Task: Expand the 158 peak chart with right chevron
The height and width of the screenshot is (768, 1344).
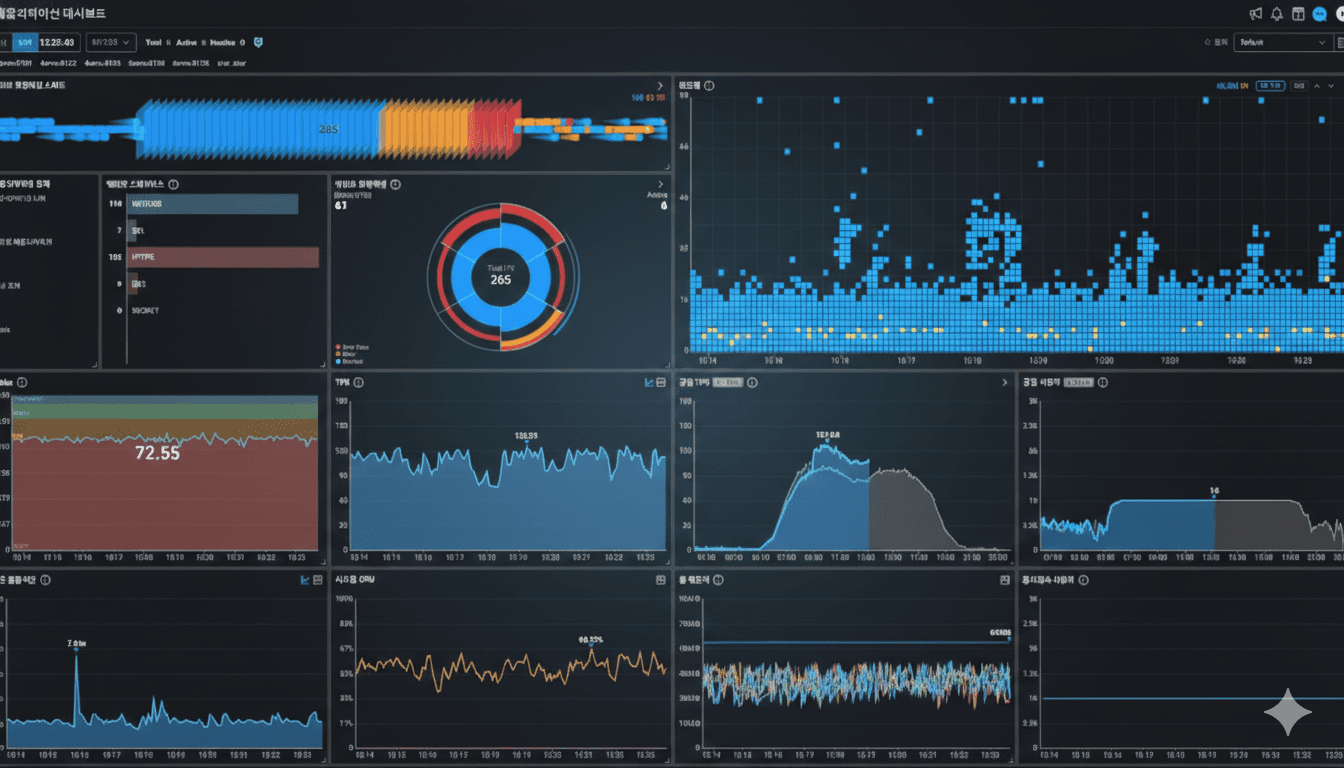Action: (1005, 382)
